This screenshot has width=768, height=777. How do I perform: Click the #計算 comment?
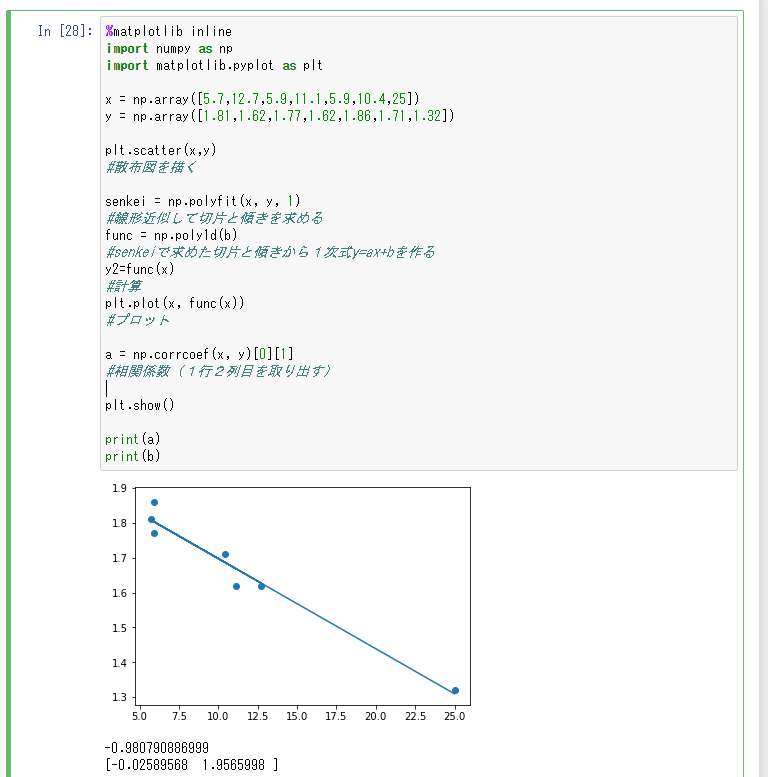click(124, 286)
